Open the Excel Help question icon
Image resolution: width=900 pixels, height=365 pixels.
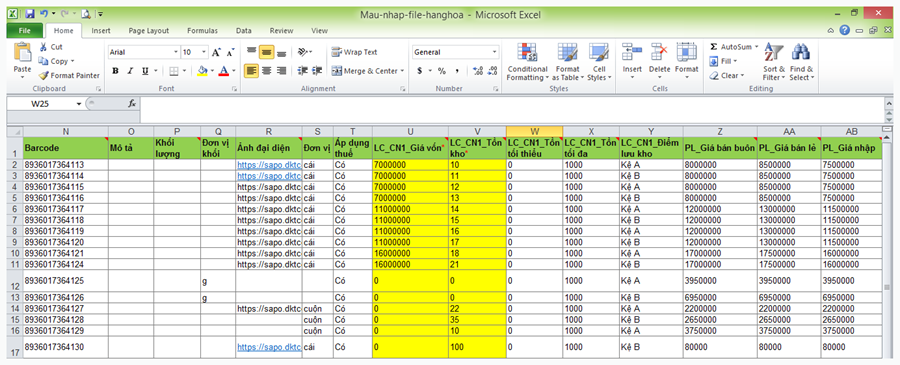pos(844,31)
